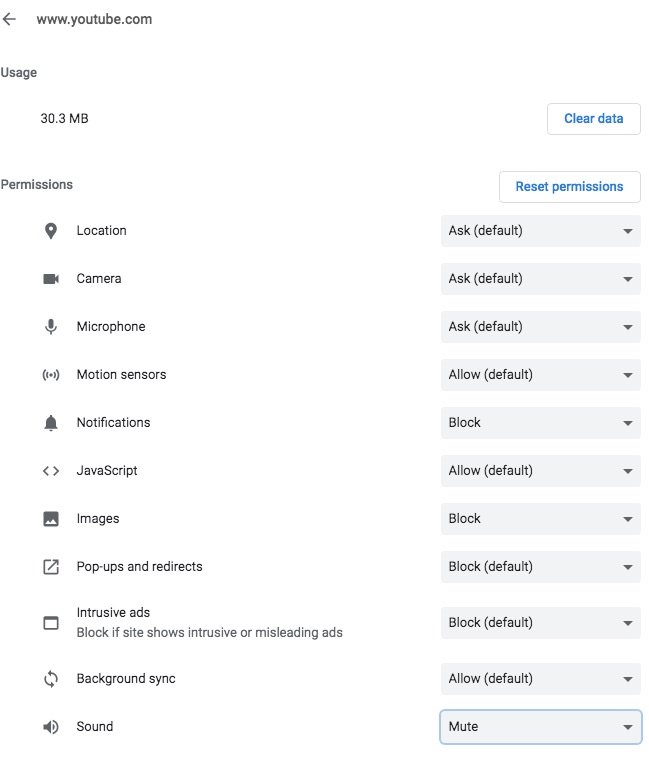The width and height of the screenshot is (649, 757).
Task: Click the Images picture icon
Action: pos(51,519)
